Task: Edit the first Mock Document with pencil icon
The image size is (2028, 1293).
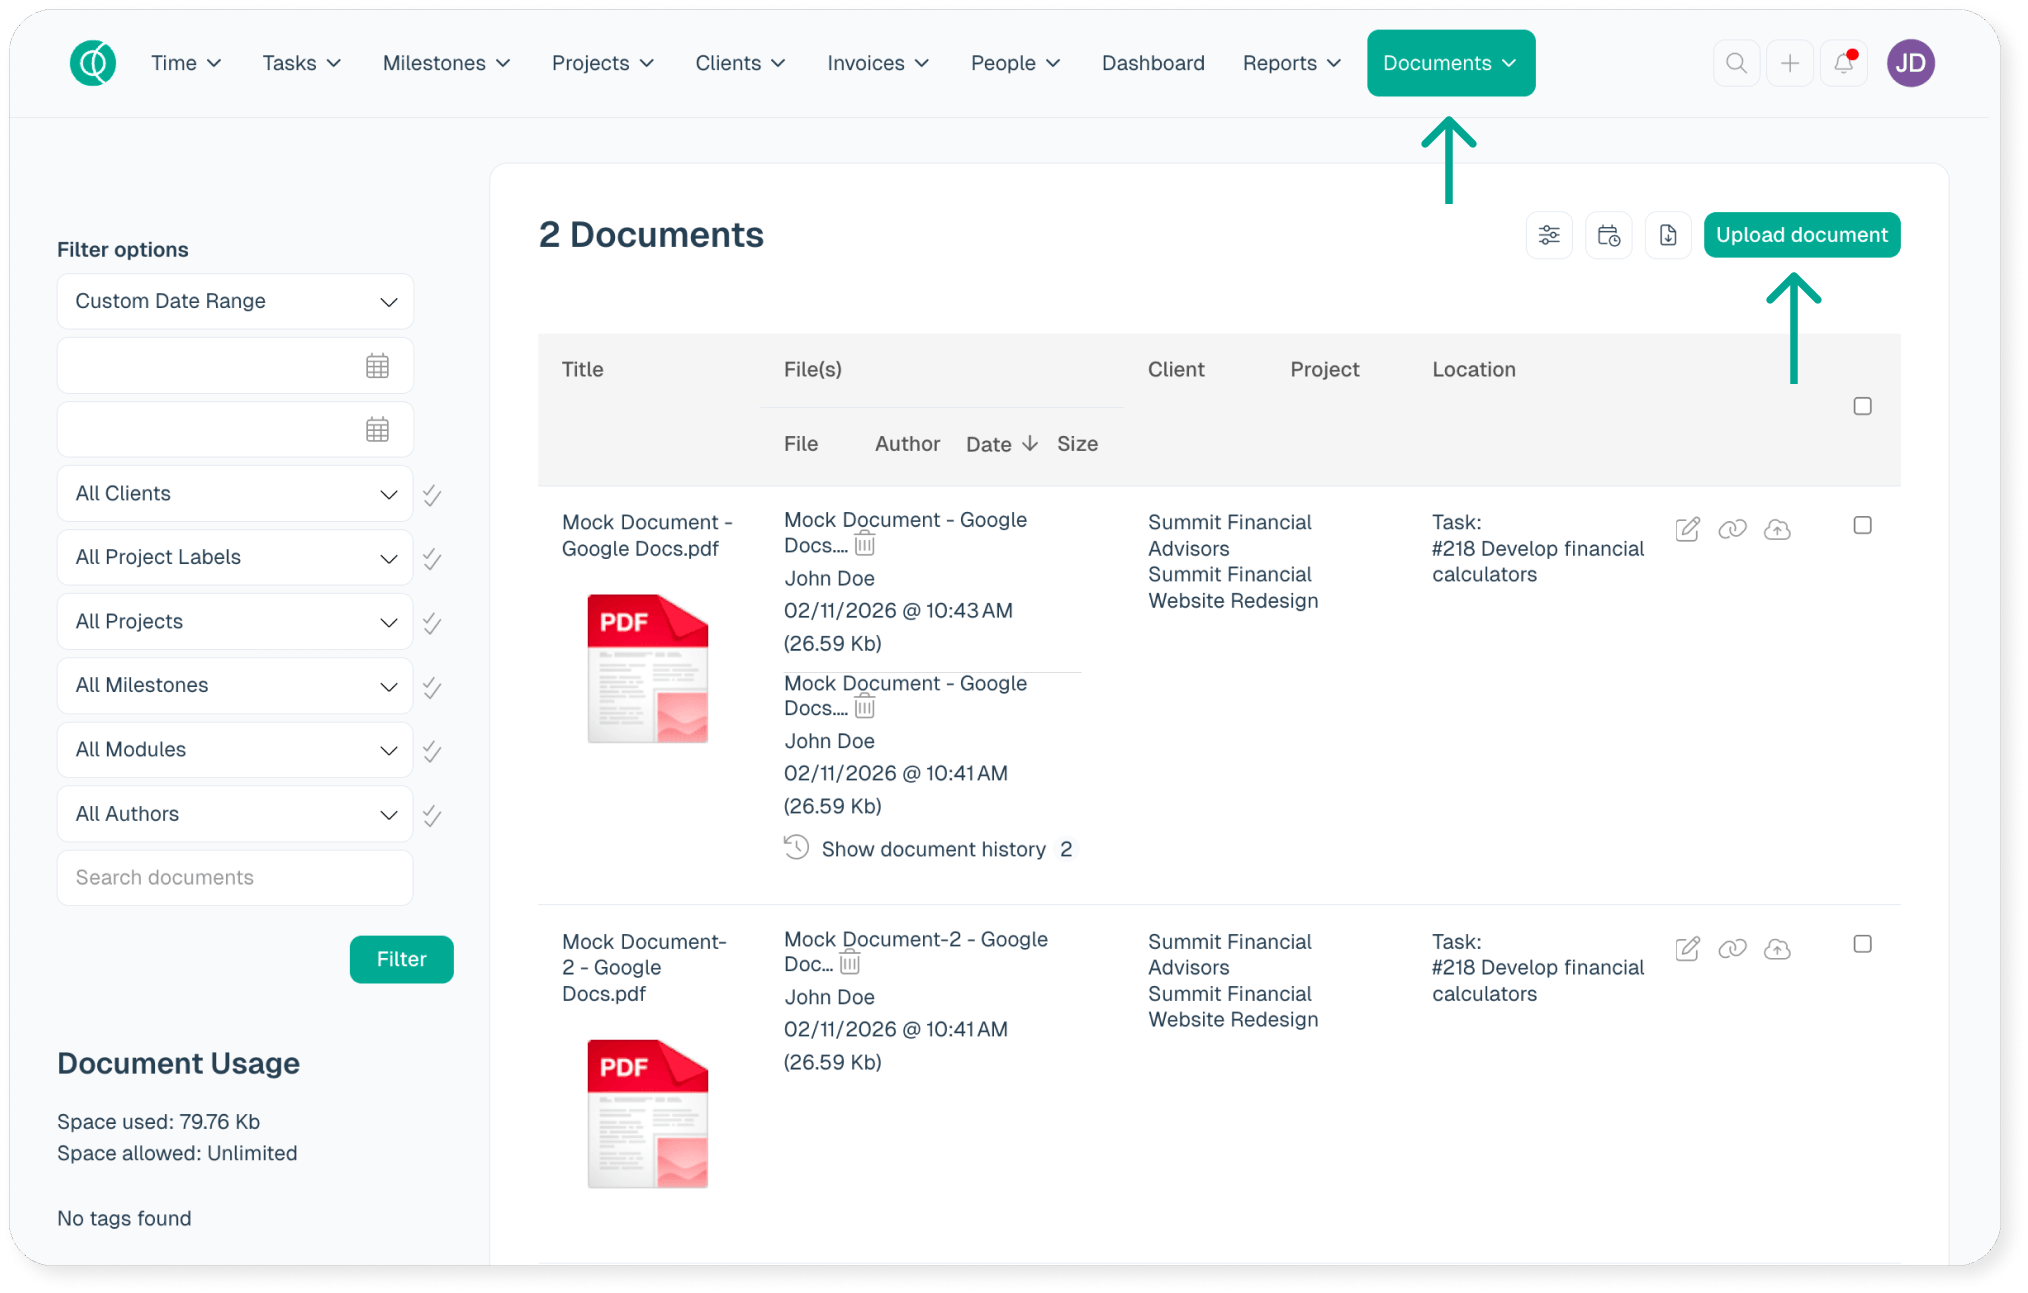Action: point(1687,529)
